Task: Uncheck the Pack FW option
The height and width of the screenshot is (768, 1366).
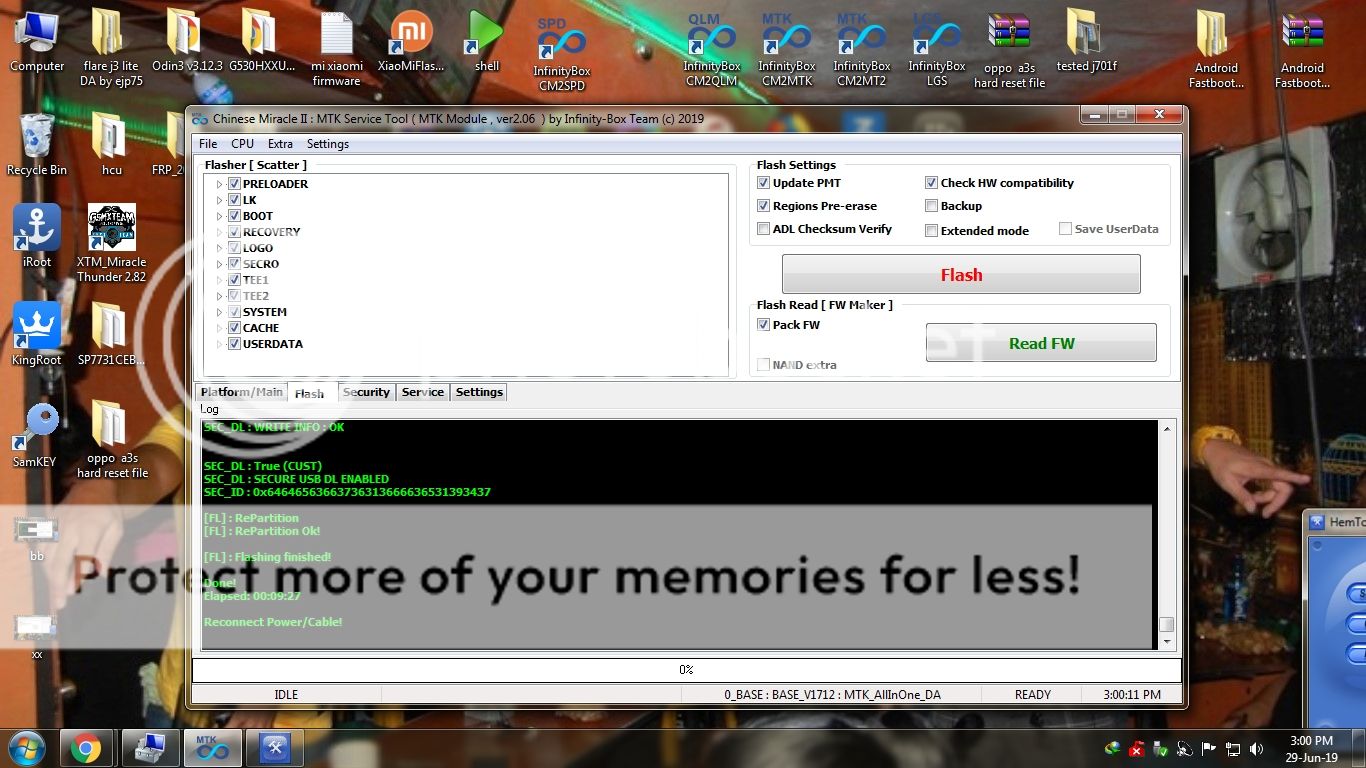Action: pyautogui.click(x=764, y=325)
